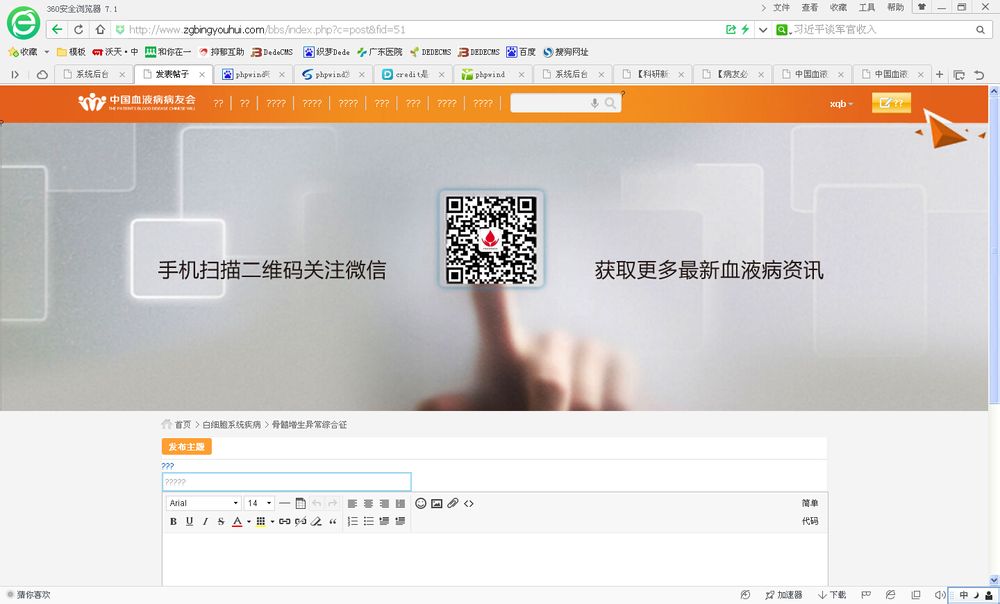Open 骨髓增生异常综合征 breadcrumb link

[309, 425]
